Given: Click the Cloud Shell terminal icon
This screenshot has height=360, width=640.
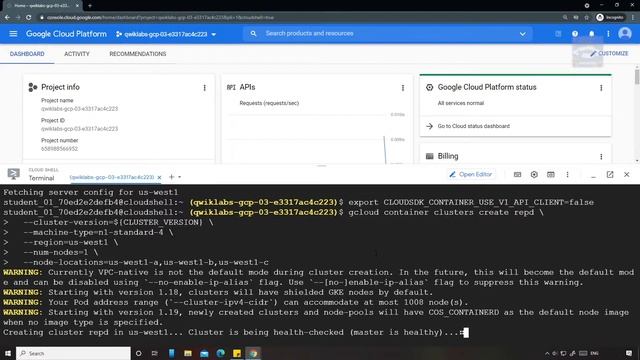Looking at the screenshot, I should coord(13,174).
